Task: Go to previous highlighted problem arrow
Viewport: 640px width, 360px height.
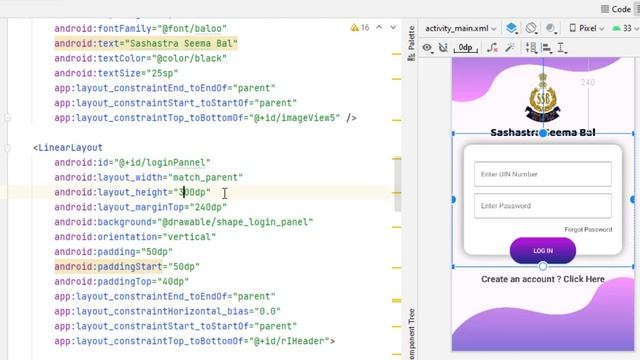Action: click(379, 27)
